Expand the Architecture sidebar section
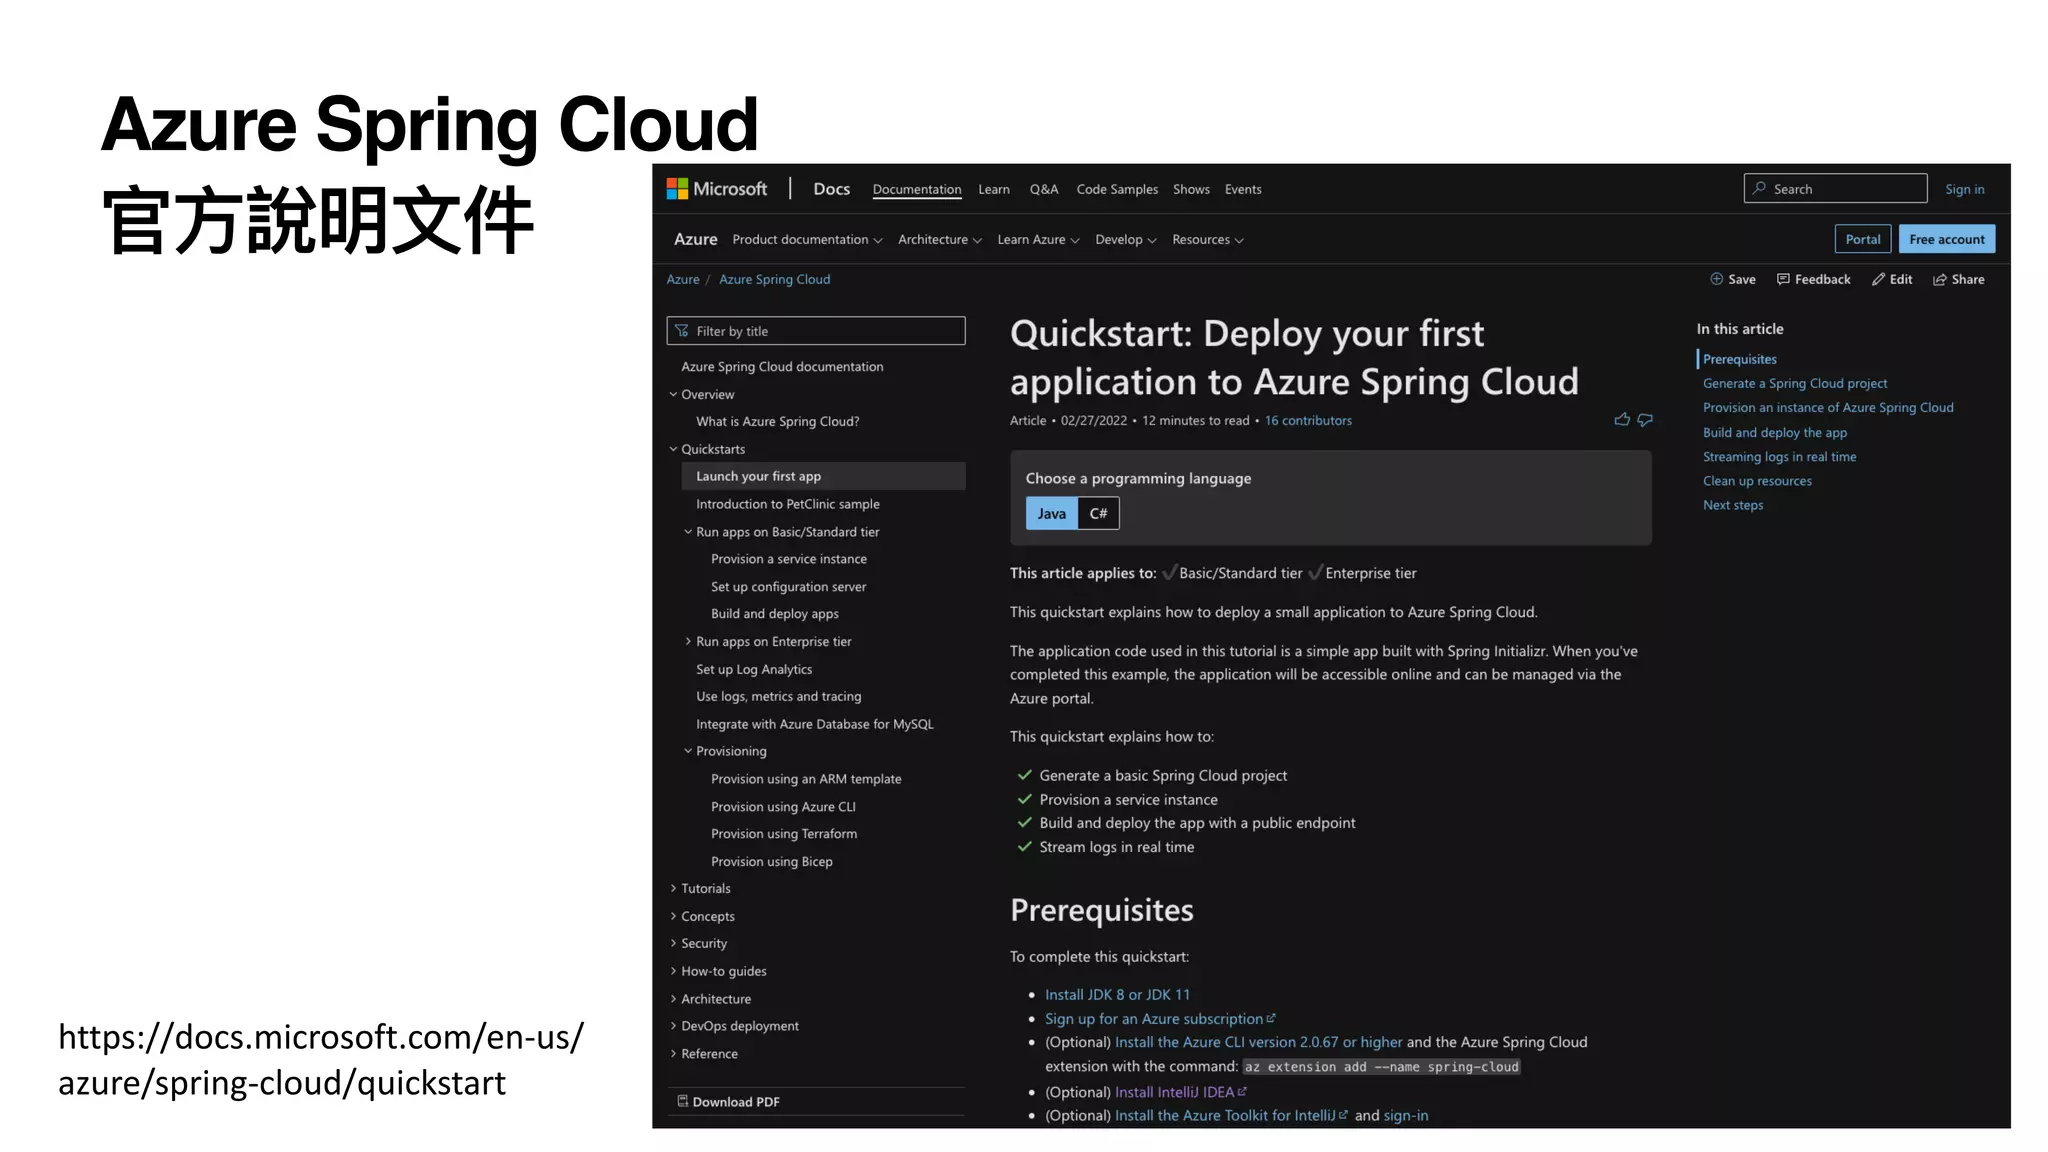 (673, 998)
